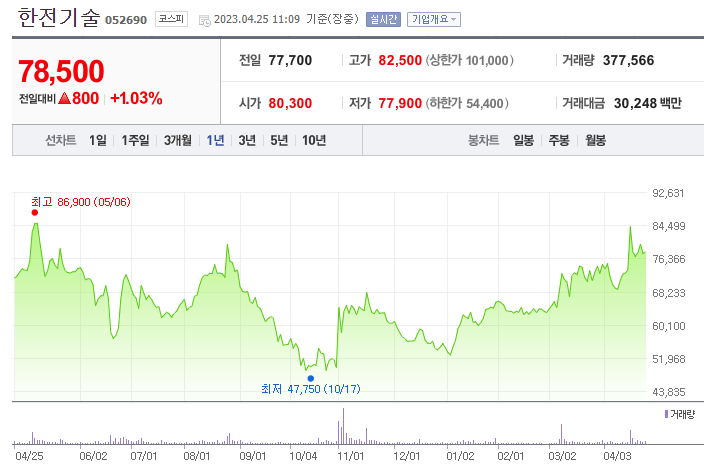Click the 거래량 377,566 value

point(628,60)
